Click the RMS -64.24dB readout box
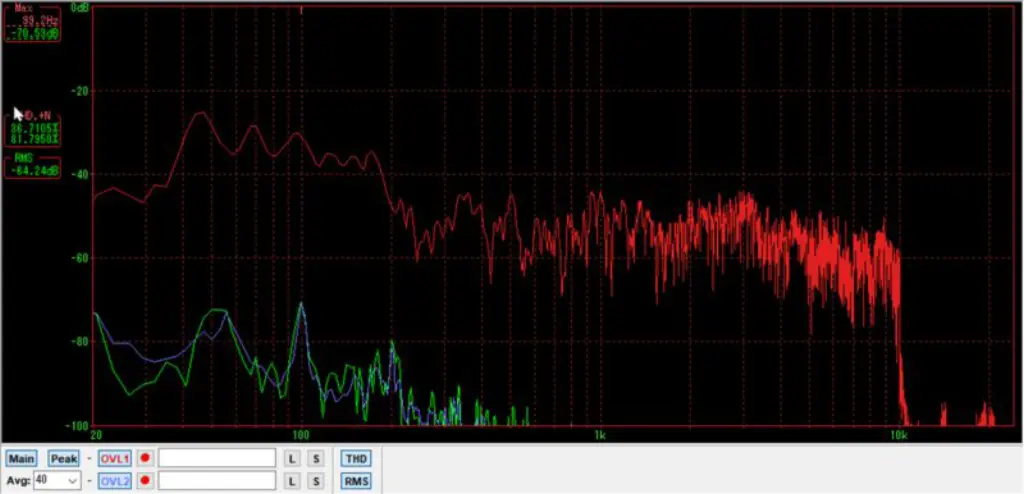 point(33,167)
